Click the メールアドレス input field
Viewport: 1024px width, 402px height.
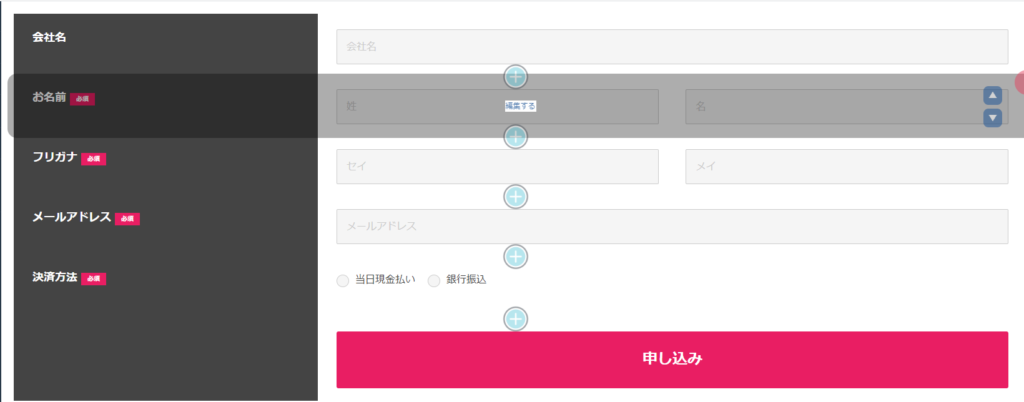(x=672, y=226)
